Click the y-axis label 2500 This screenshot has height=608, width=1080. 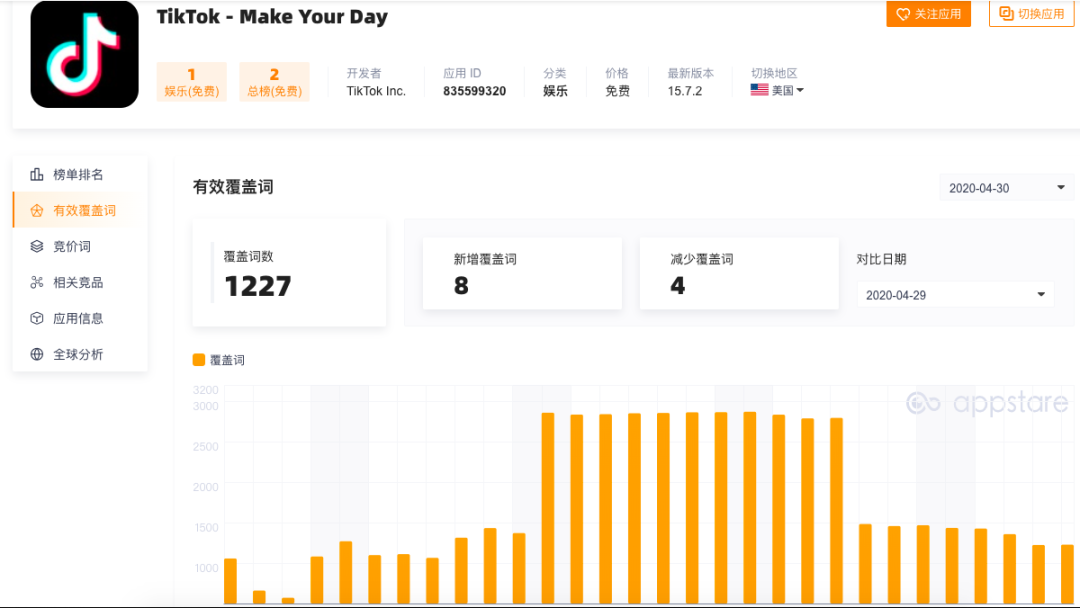pyautogui.click(x=206, y=446)
